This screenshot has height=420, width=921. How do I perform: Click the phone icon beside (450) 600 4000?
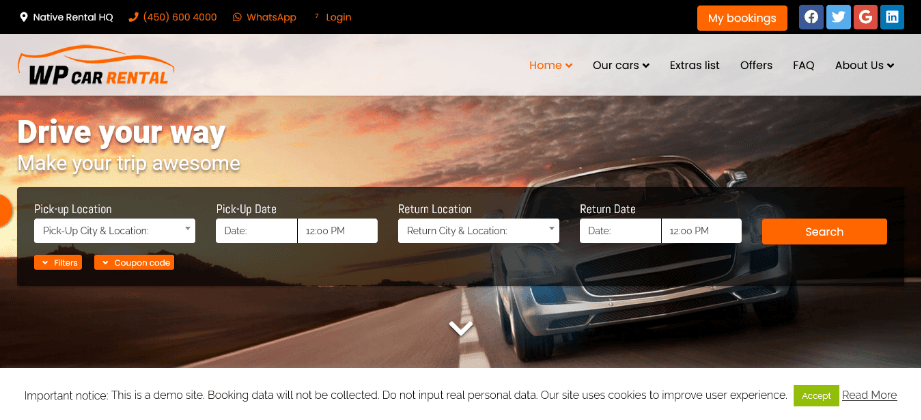(133, 17)
